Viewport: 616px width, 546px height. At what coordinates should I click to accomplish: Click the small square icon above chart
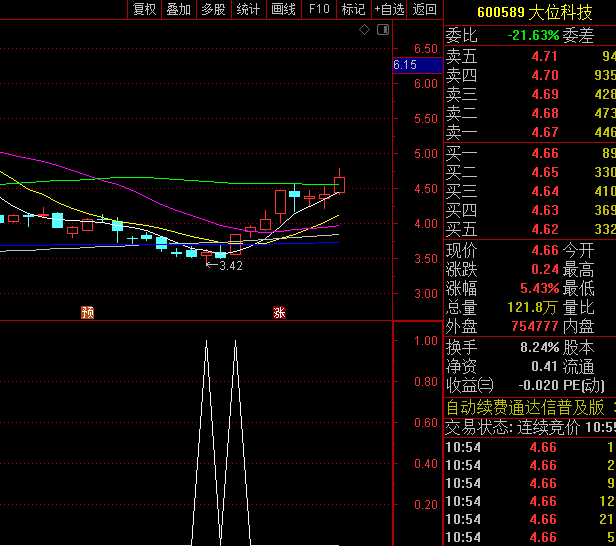[x=381, y=31]
